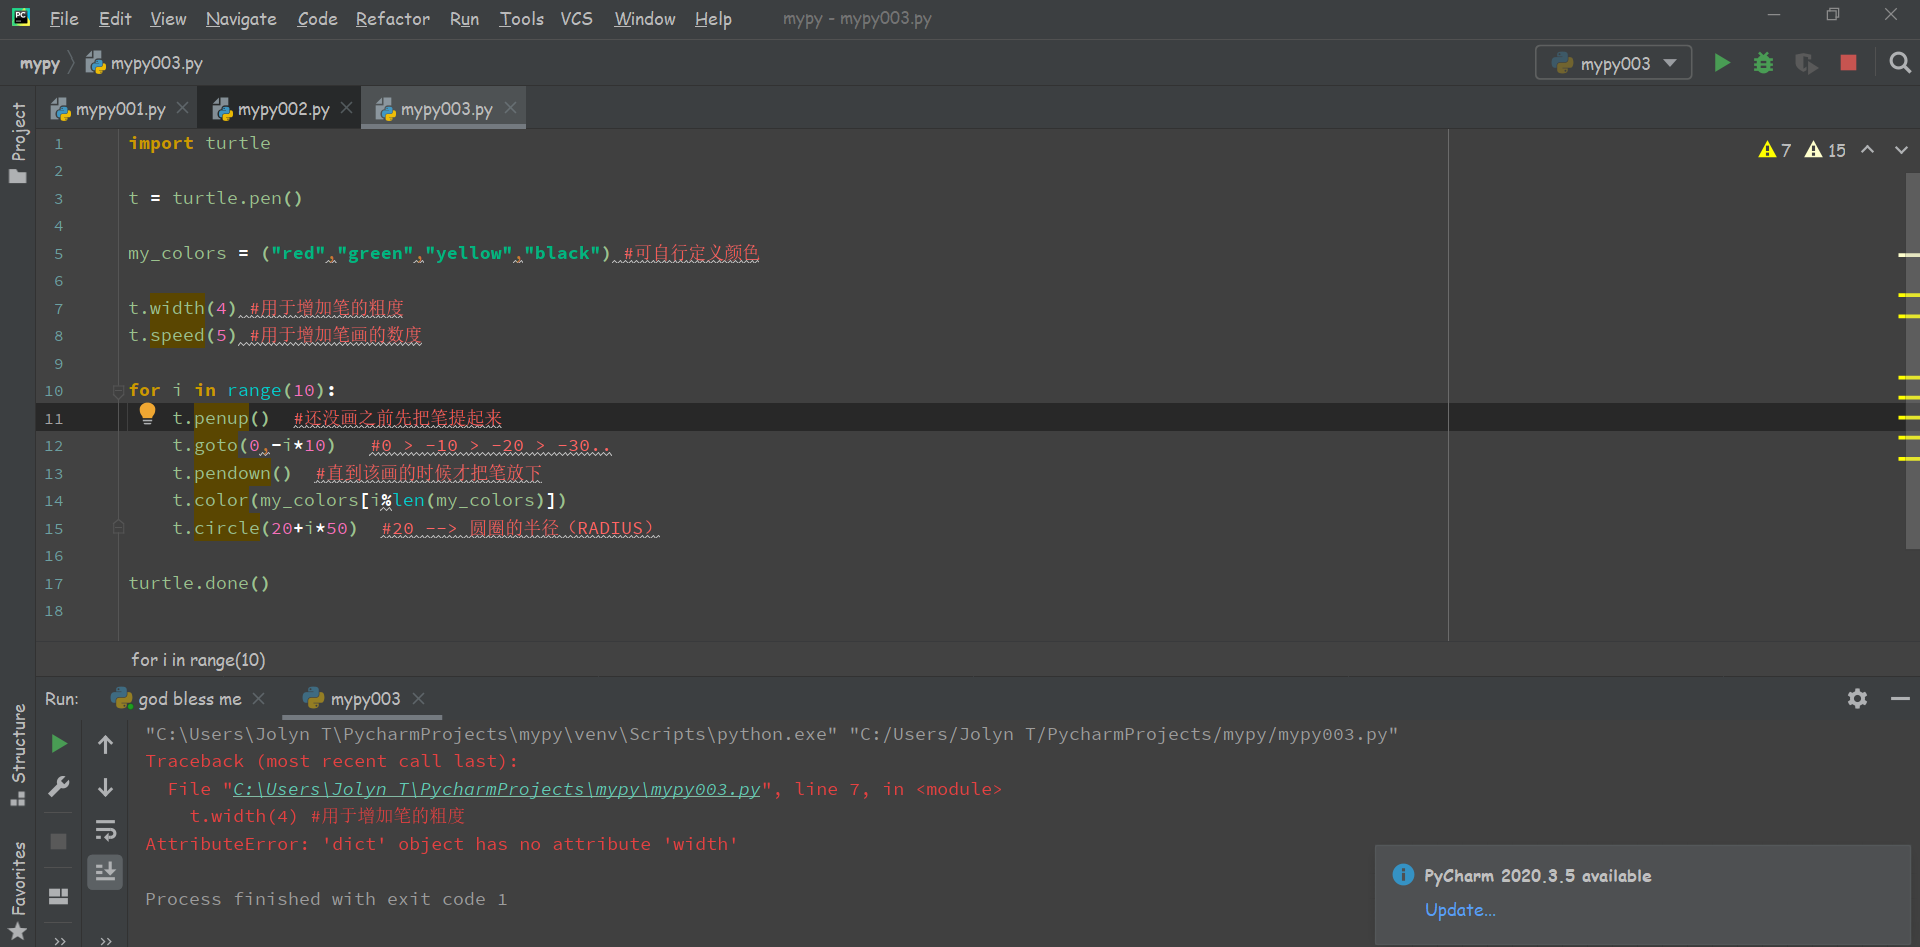This screenshot has width=1920, height=947.
Task: Open run configuration wrench icon
Action: point(59,787)
